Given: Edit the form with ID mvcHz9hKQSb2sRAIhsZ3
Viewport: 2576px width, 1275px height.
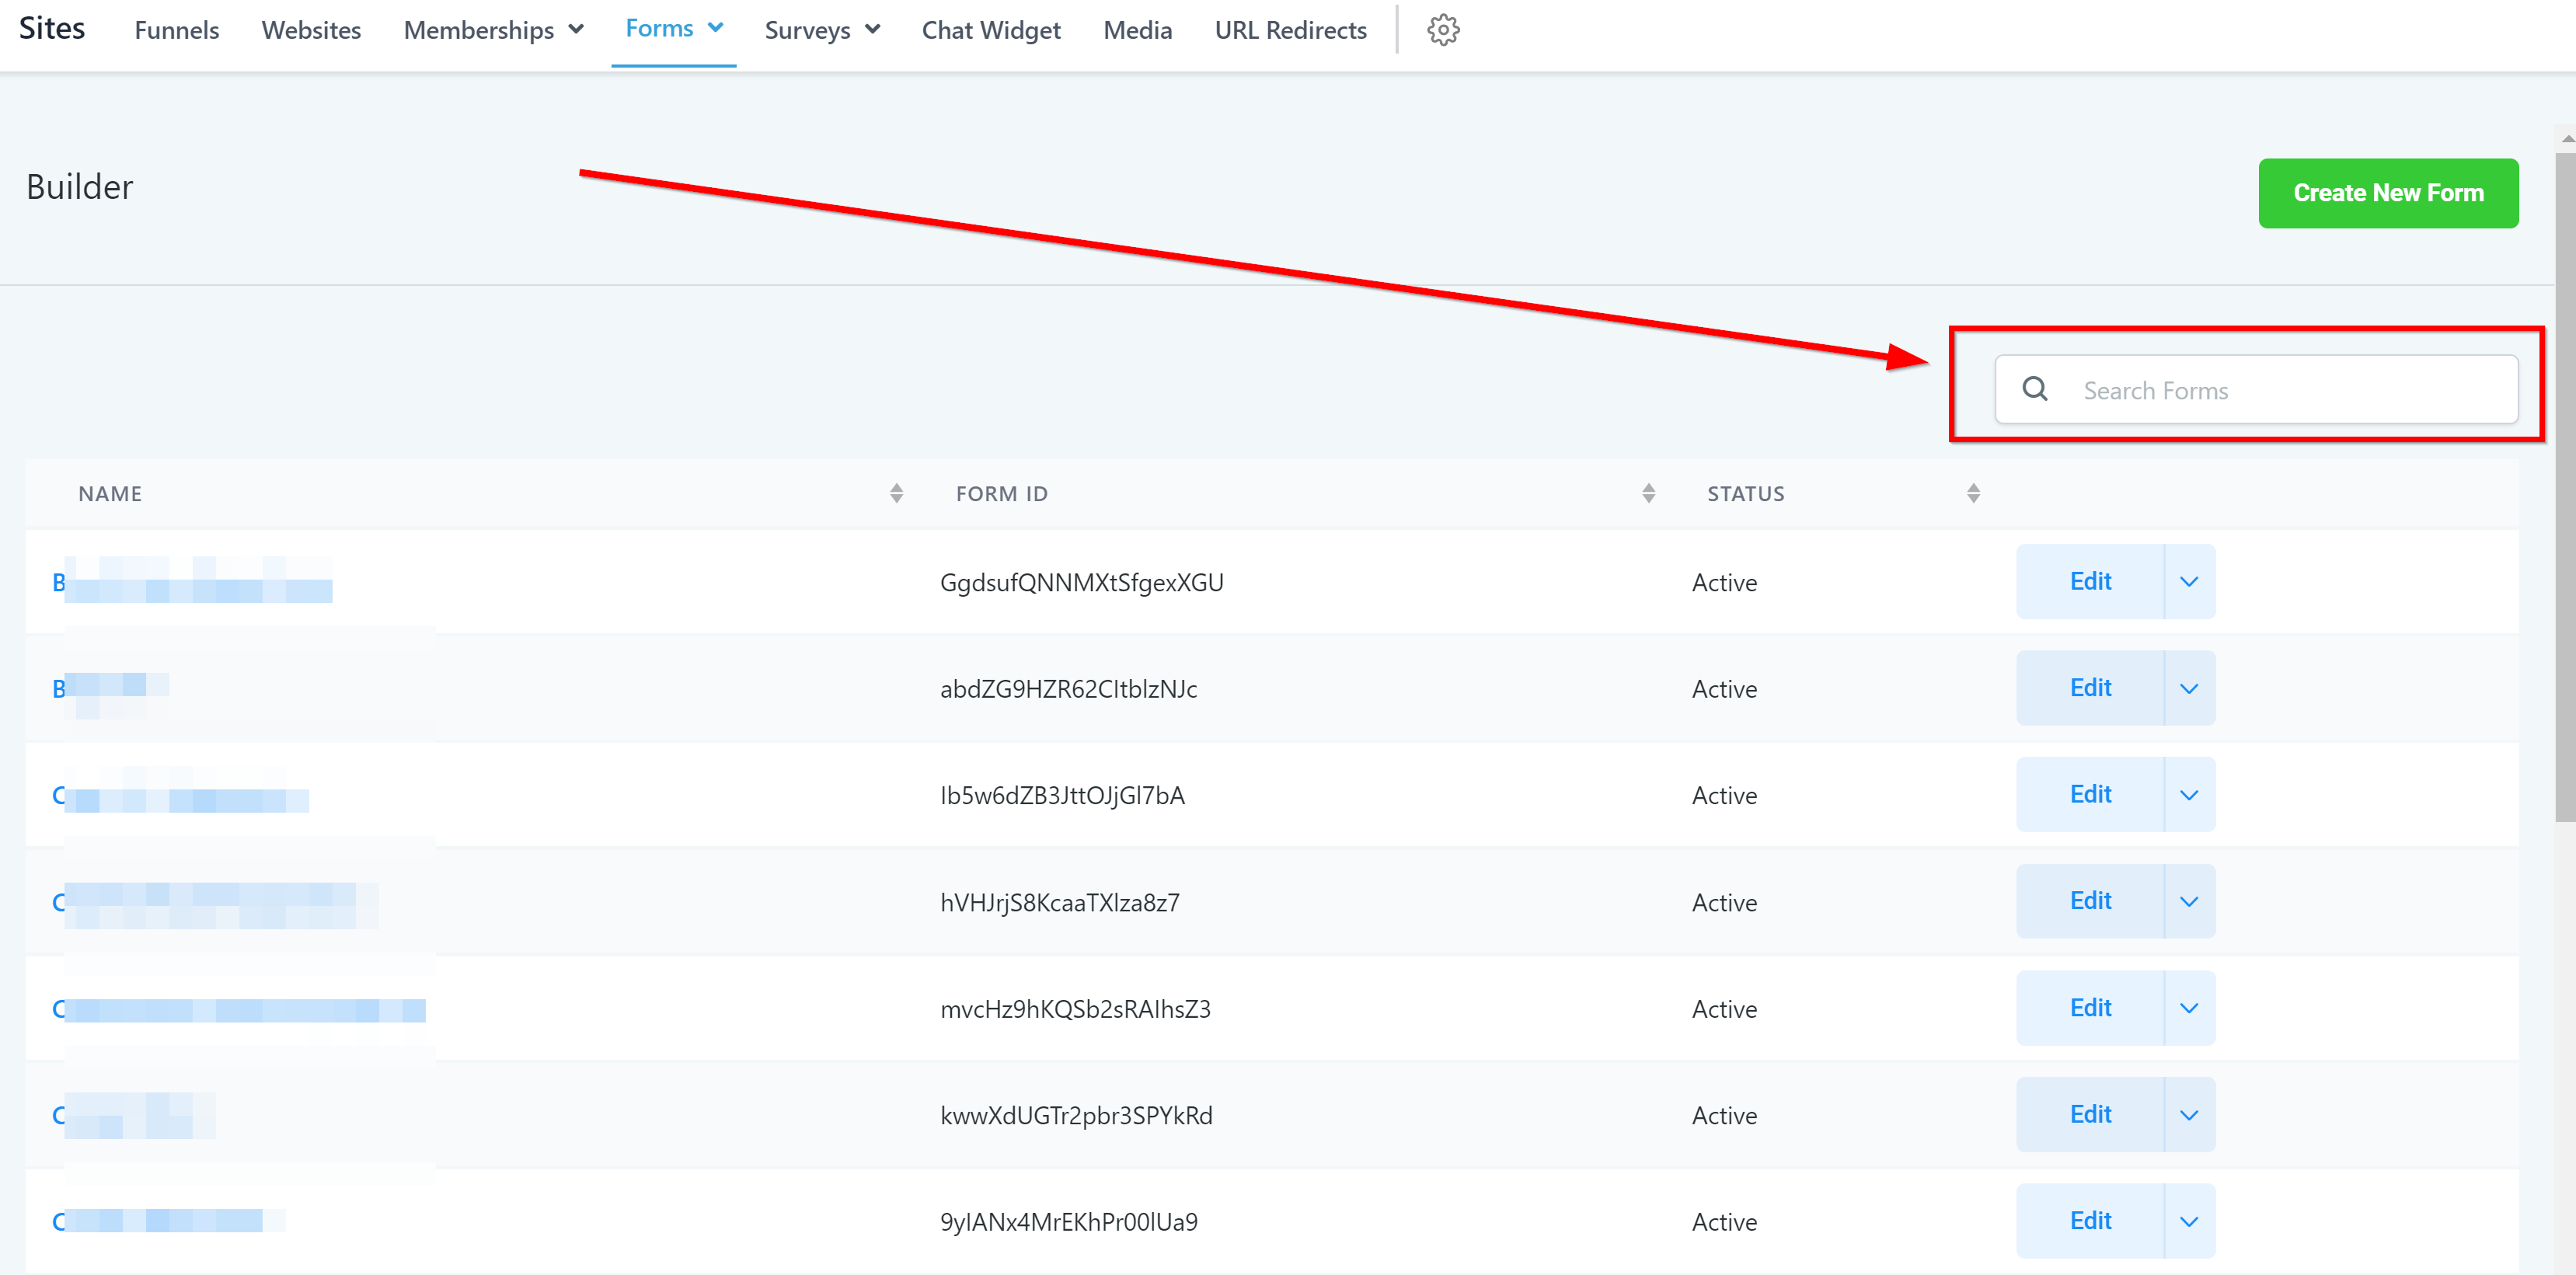Looking at the screenshot, I should coord(2089,1008).
